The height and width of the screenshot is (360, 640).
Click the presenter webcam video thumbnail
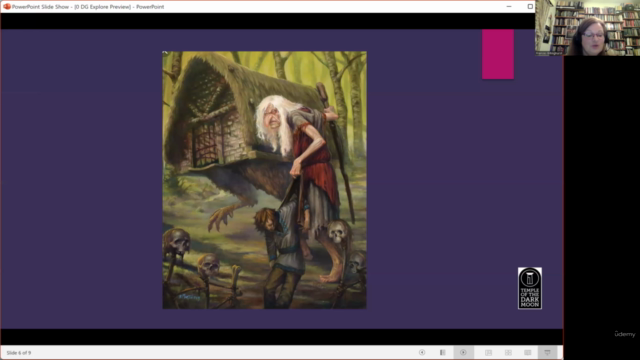point(587,28)
